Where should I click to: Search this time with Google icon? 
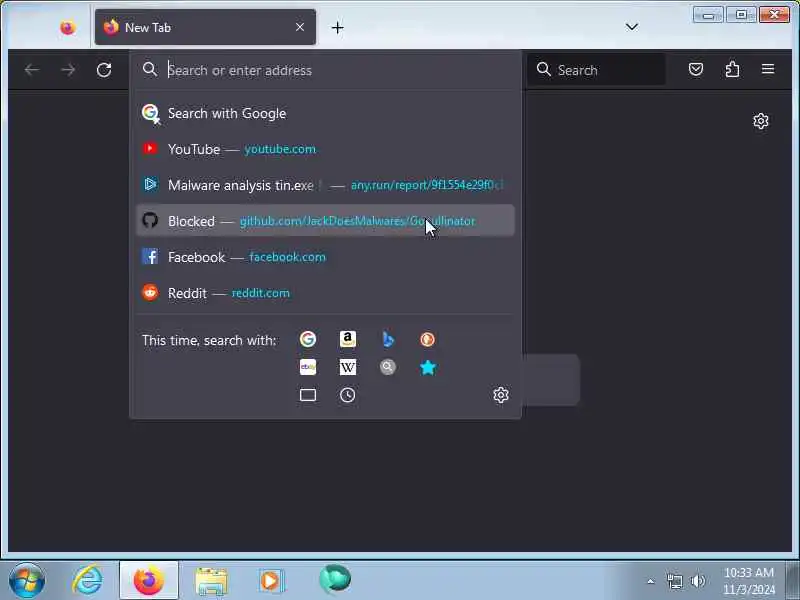(x=308, y=339)
